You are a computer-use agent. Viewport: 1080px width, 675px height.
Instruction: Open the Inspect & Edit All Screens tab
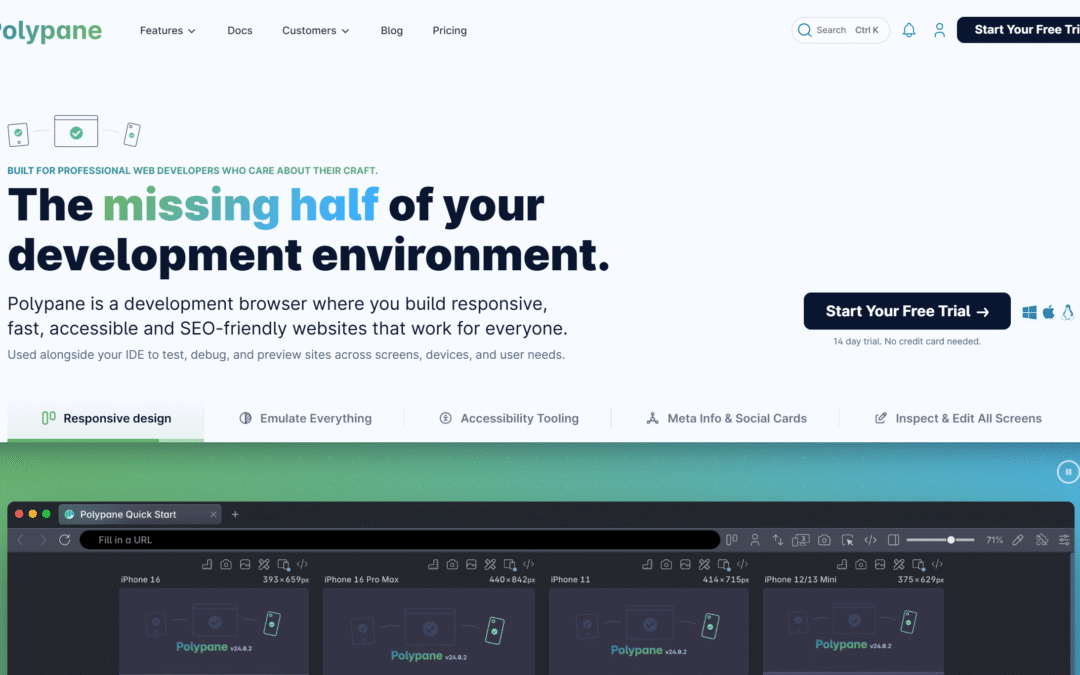(x=958, y=418)
